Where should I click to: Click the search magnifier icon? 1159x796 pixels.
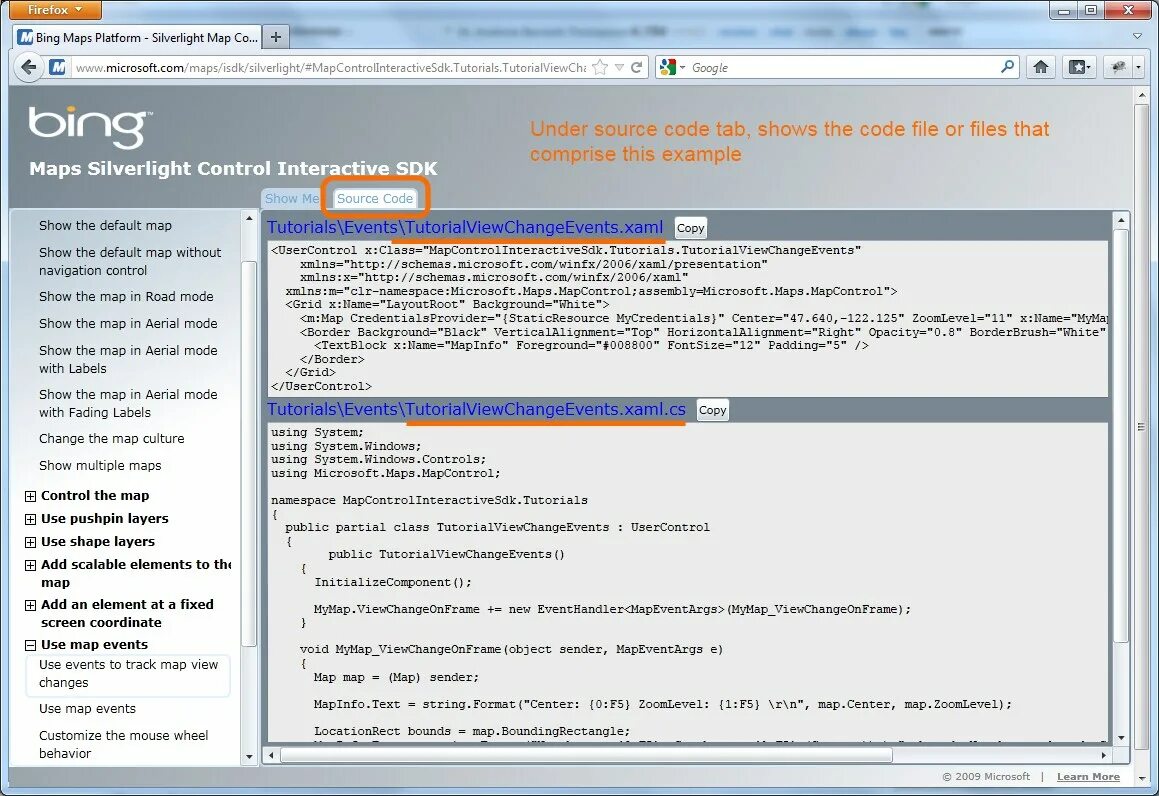(x=1007, y=67)
